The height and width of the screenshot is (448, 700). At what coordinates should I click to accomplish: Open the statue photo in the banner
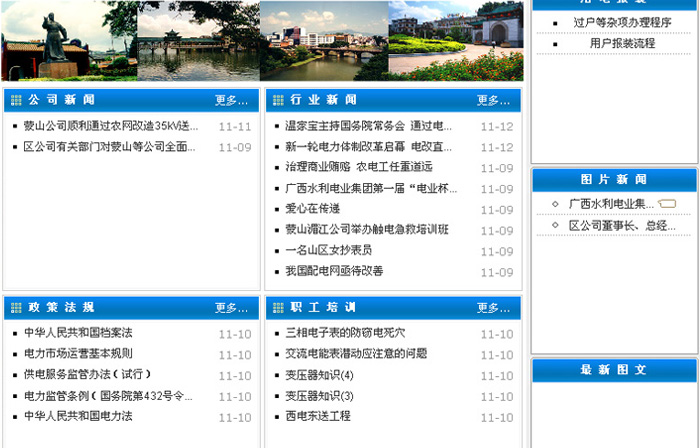pos(68,40)
